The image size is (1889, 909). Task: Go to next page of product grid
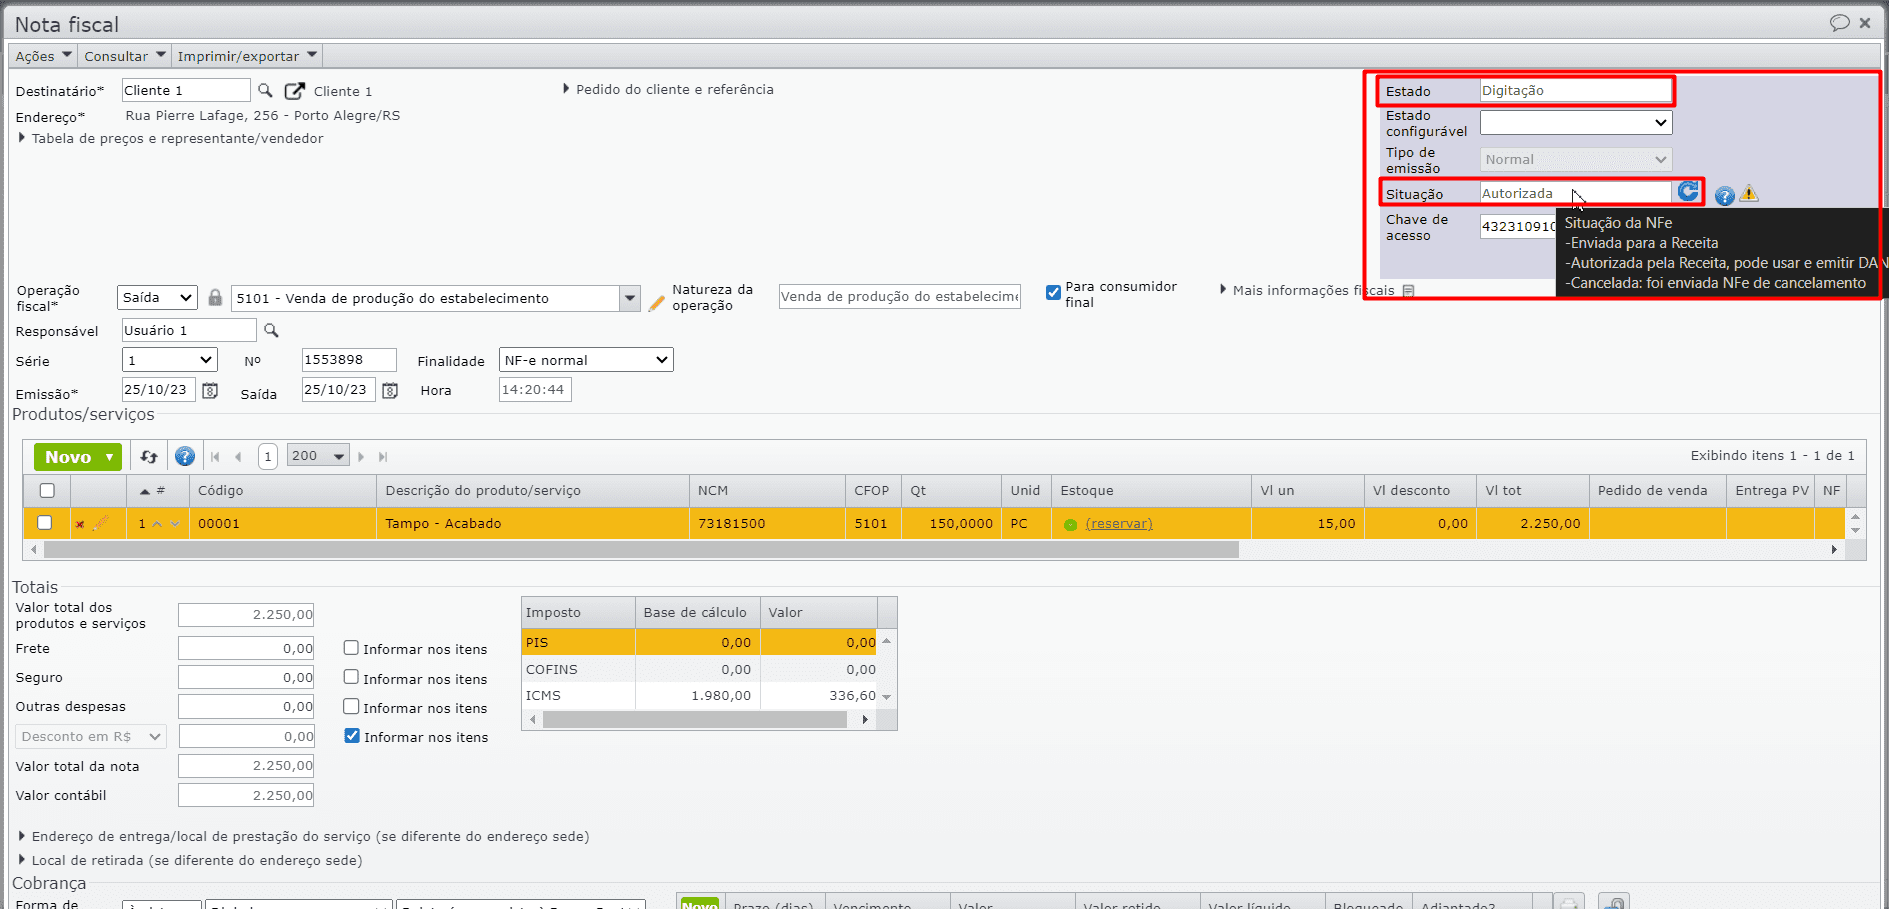pos(362,457)
